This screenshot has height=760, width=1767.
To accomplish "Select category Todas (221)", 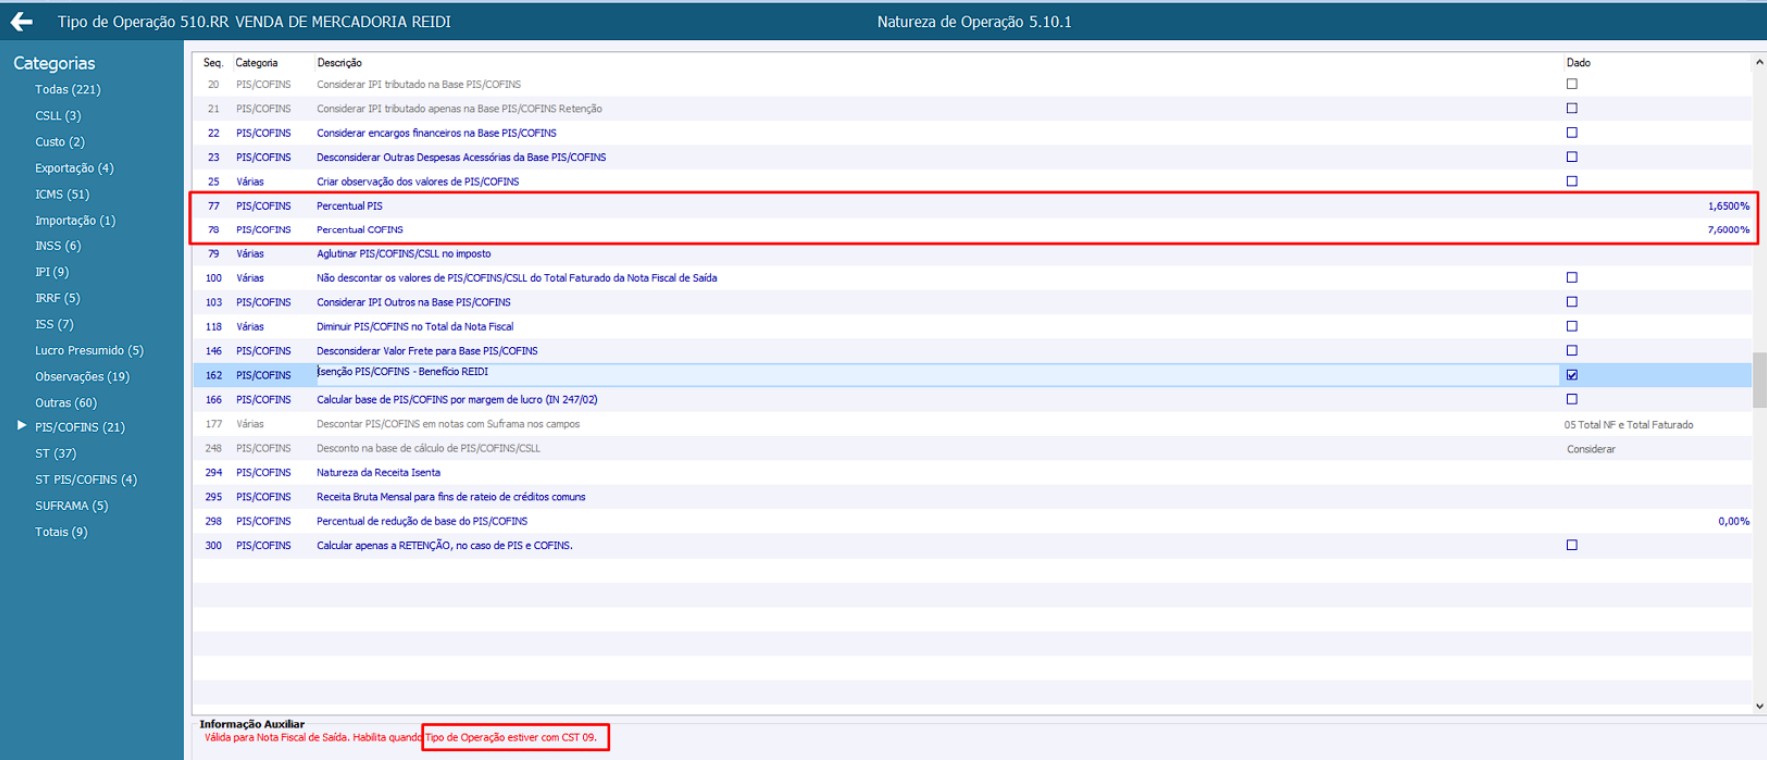I will coord(68,90).
